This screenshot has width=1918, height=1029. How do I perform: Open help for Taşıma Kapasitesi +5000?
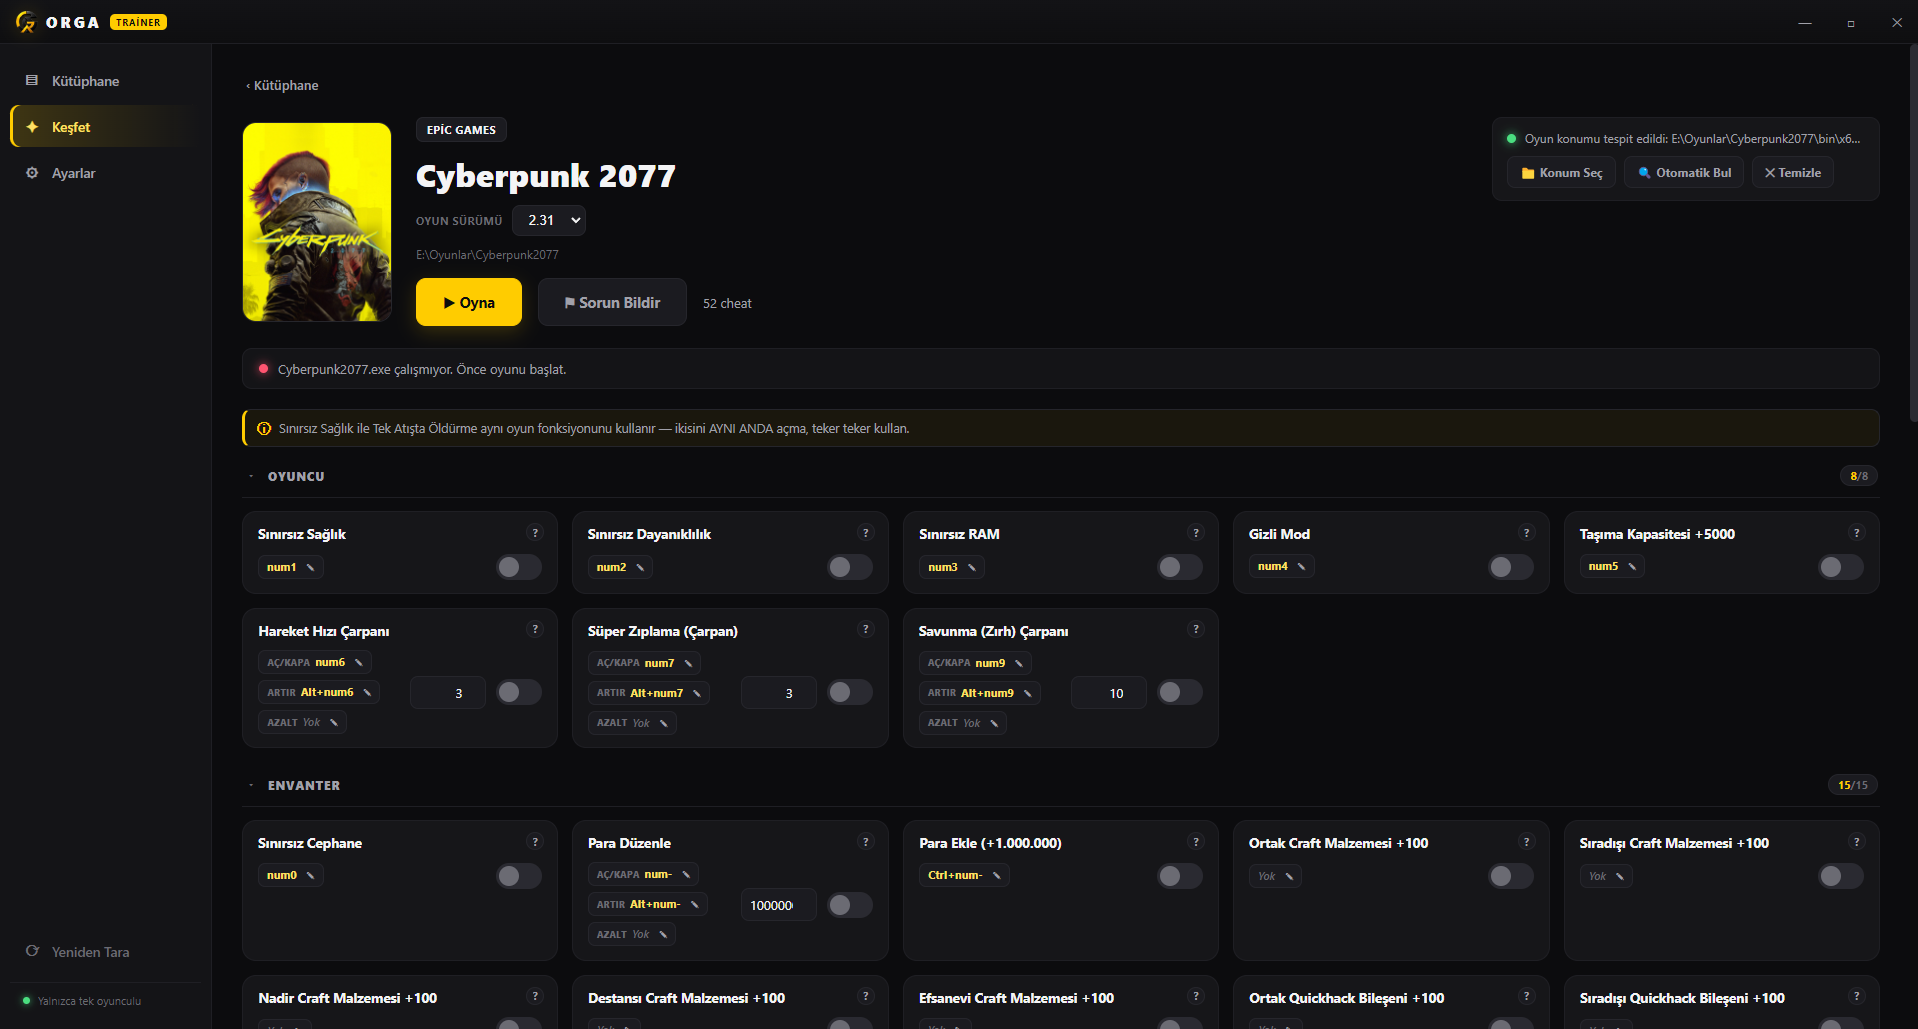(x=1857, y=533)
